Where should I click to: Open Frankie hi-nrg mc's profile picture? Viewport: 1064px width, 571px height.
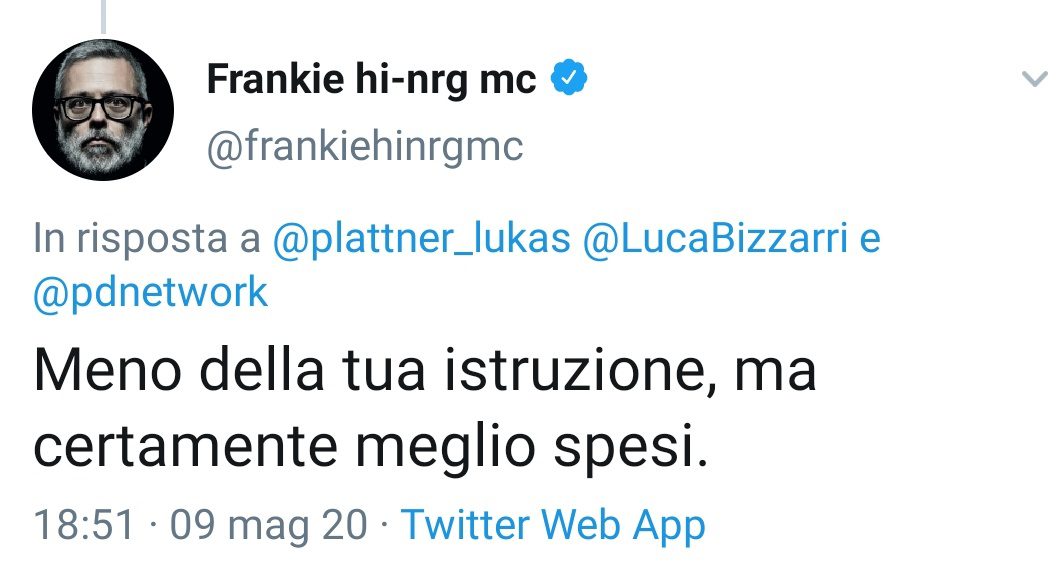click(x=102, y=110)
